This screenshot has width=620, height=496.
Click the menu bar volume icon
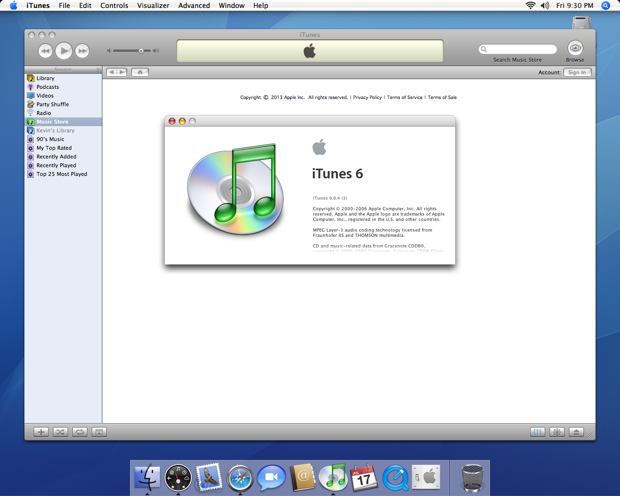click(x=545, y=6)
